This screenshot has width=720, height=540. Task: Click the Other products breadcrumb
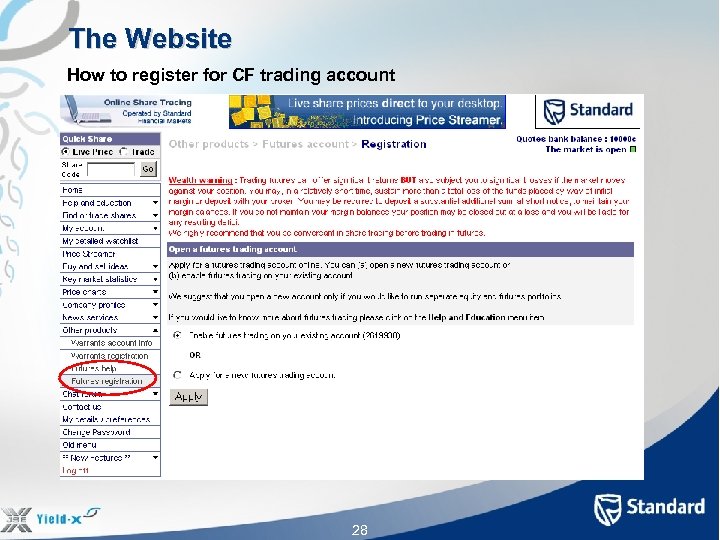(208, 144)
